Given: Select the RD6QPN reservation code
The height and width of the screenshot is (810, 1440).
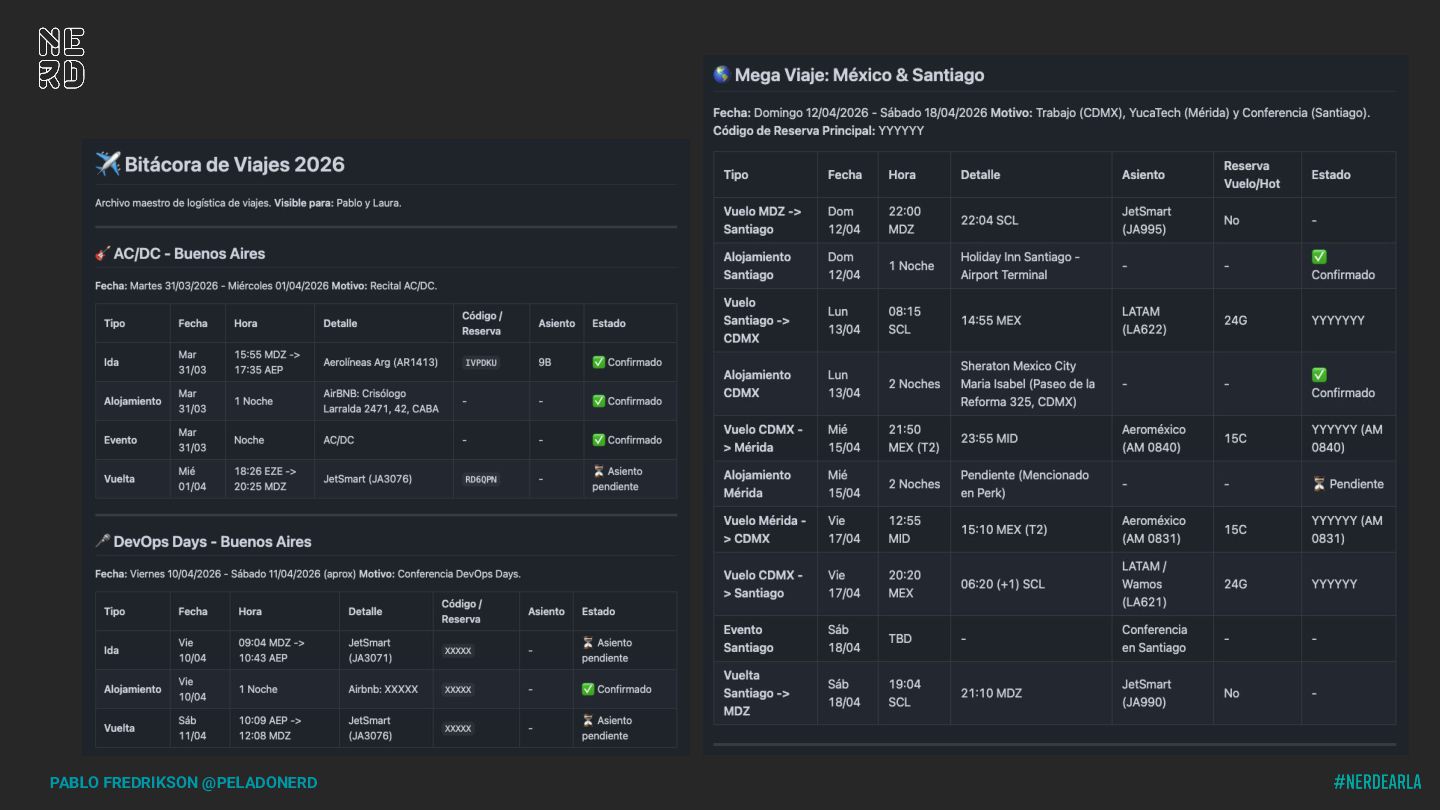Looking at the screenshot, I should (480, 479).
